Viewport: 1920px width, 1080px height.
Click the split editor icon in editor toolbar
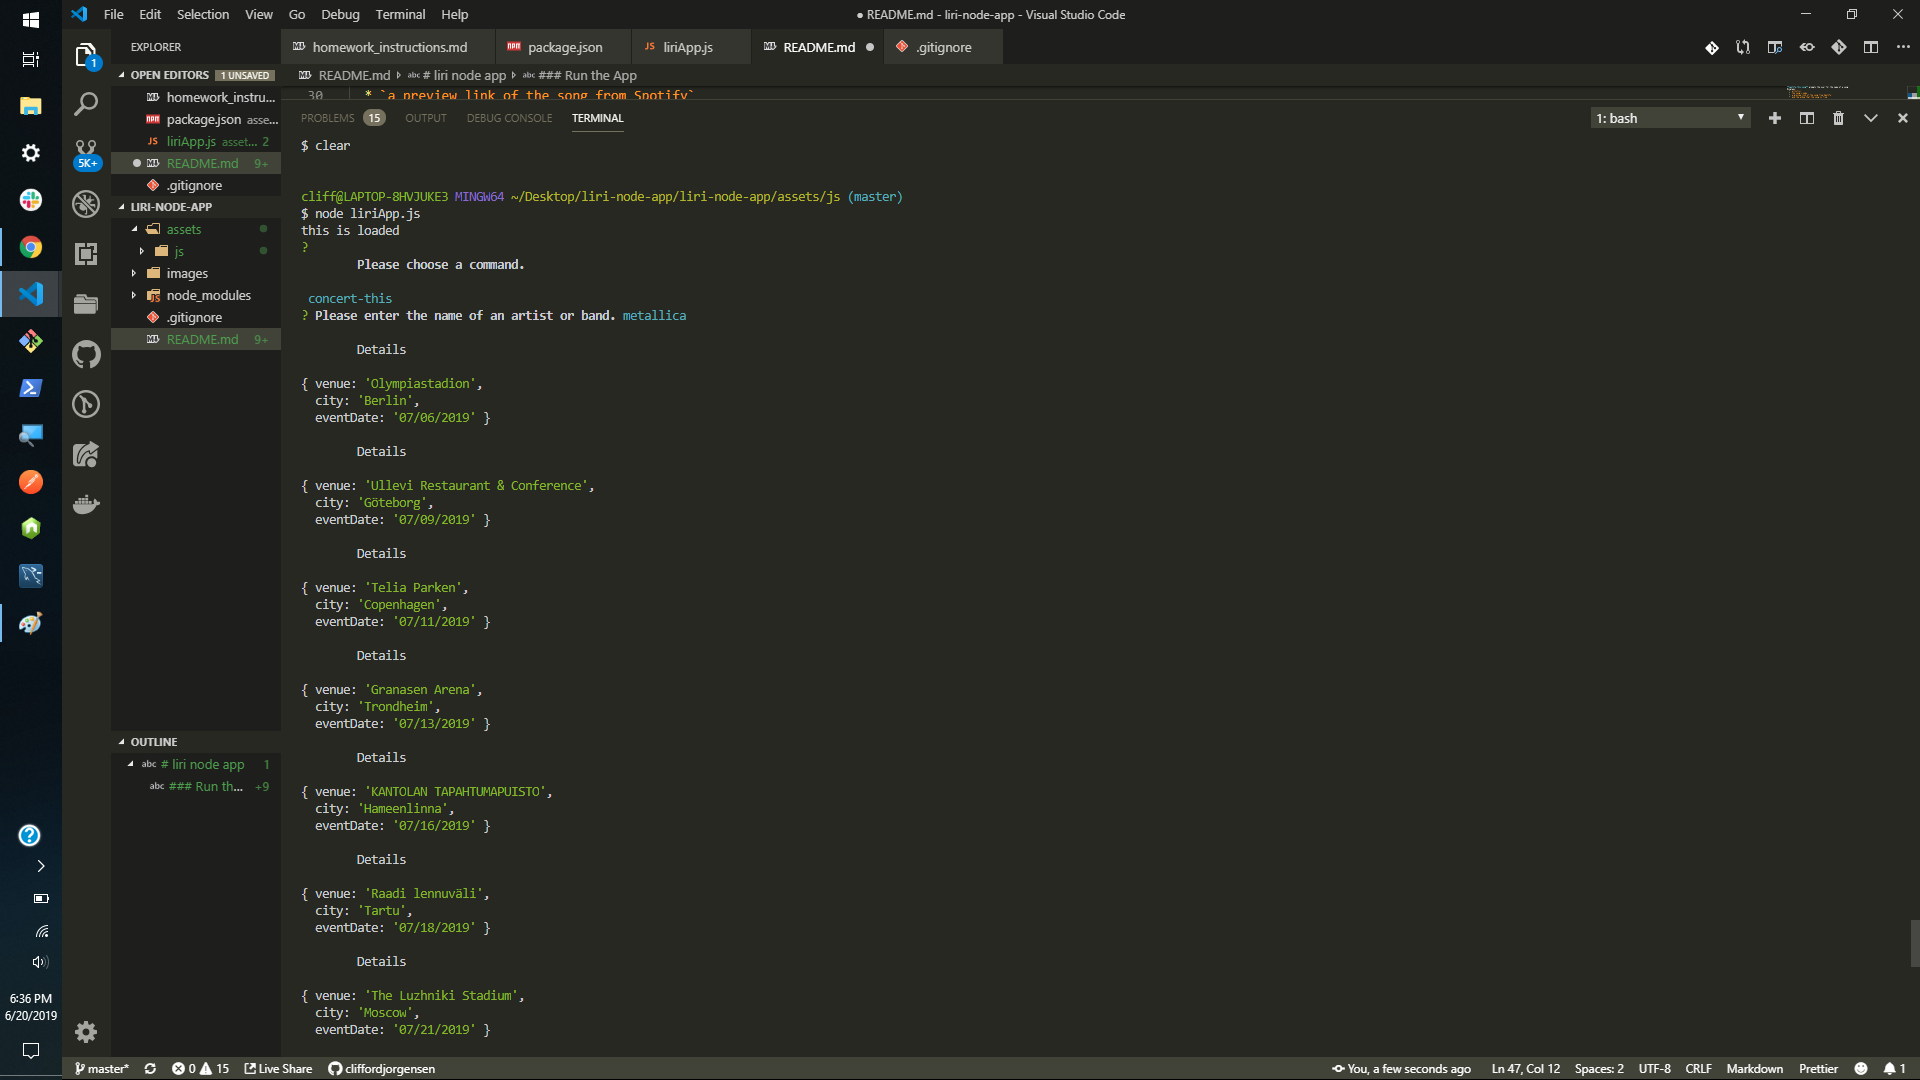tap(1871, 47)
